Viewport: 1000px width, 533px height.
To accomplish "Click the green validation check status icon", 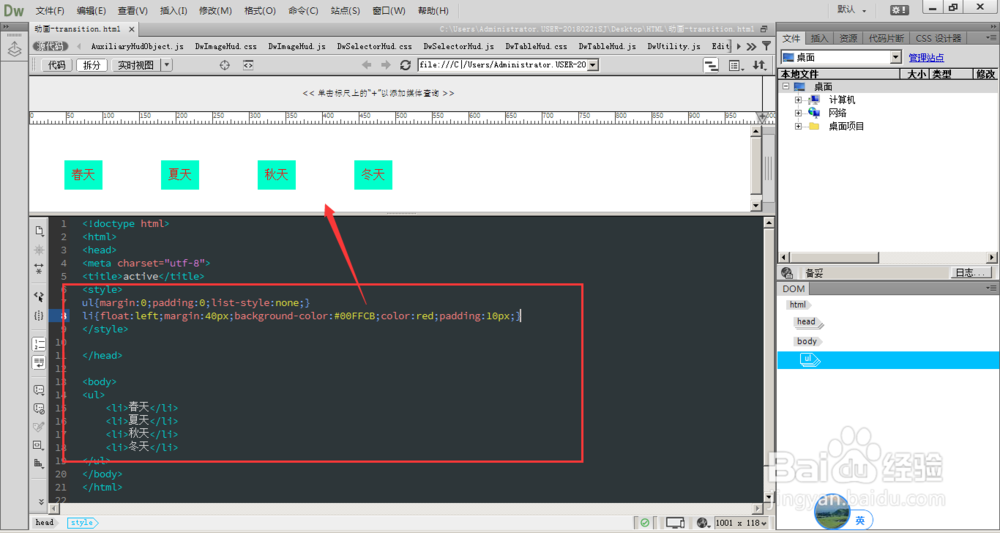I will tap(645, 523).
